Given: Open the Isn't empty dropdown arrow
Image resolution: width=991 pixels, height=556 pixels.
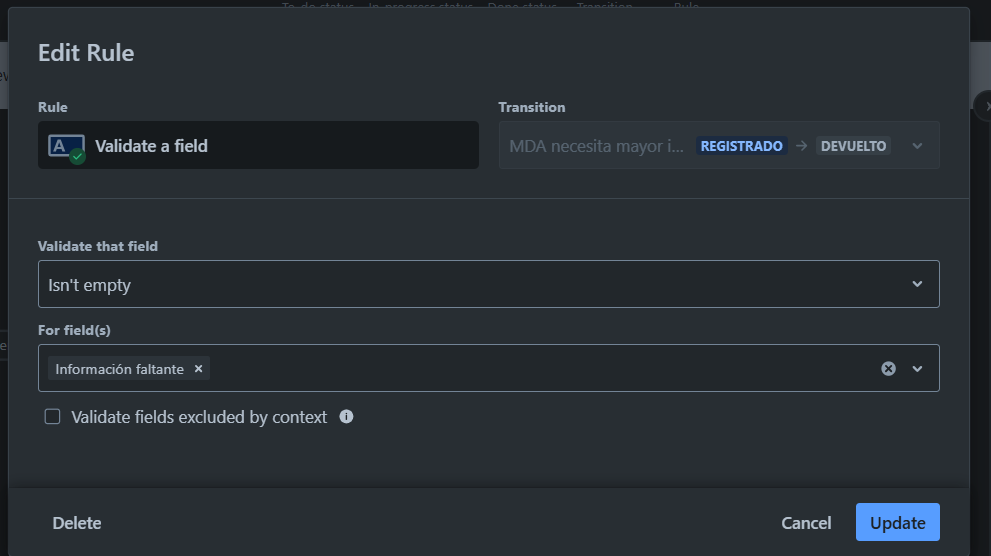Looking at the screenshot, I should click(917, 284).
